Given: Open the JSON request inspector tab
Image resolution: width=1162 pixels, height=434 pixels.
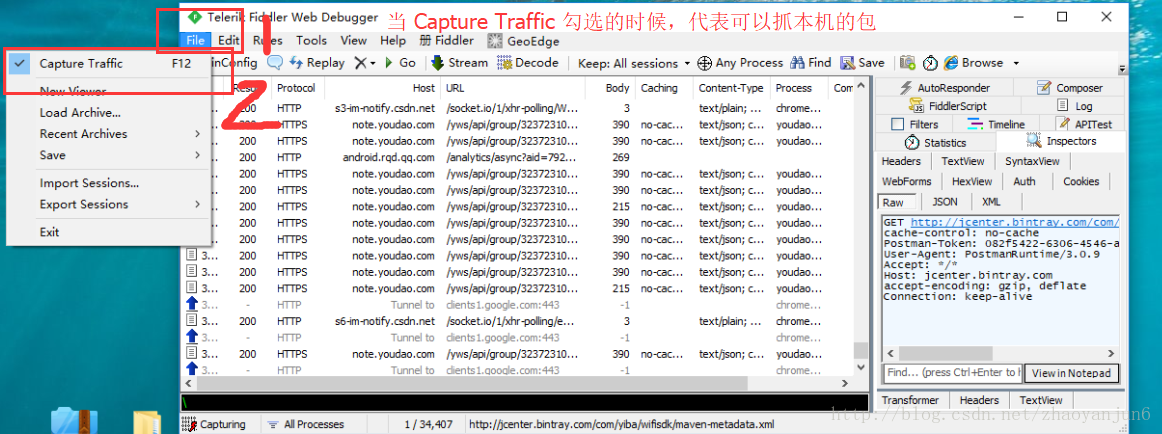Looking at the screenshot, I should pos(945,201).
